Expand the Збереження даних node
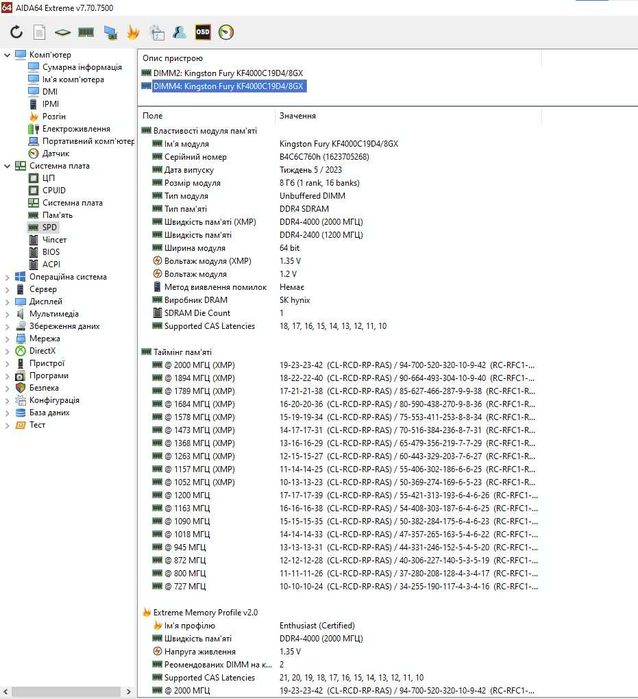Screen dimensions: 638x699 pyautogui.click(x=7, y=326)
